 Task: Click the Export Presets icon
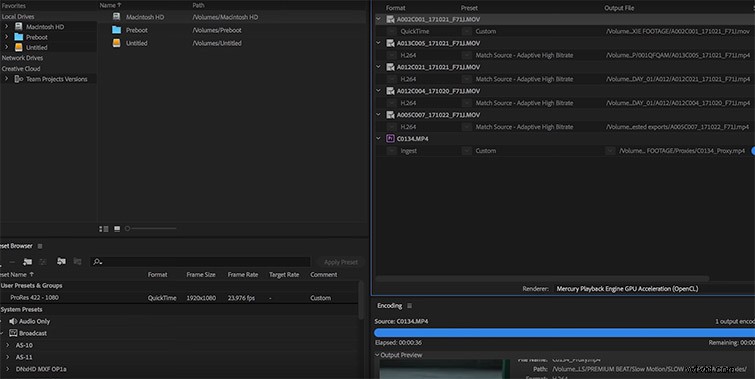(x=78, y=261)
